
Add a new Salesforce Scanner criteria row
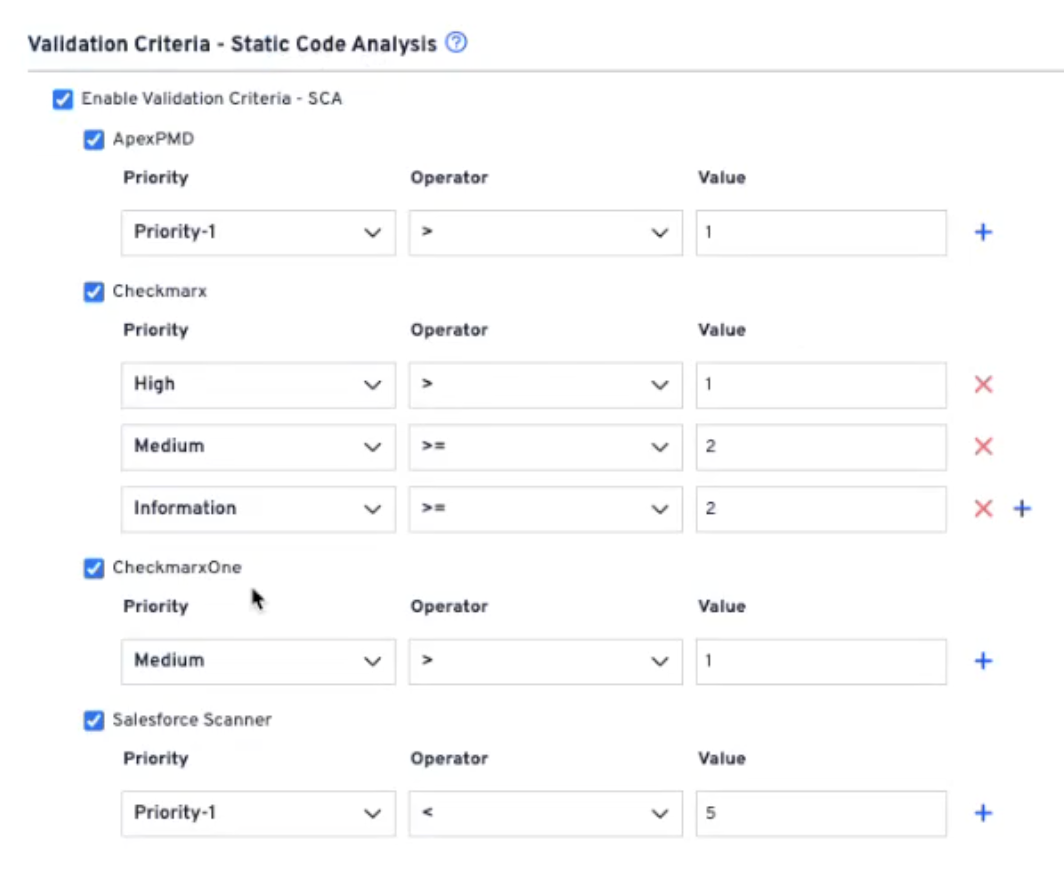coord(983,813)
